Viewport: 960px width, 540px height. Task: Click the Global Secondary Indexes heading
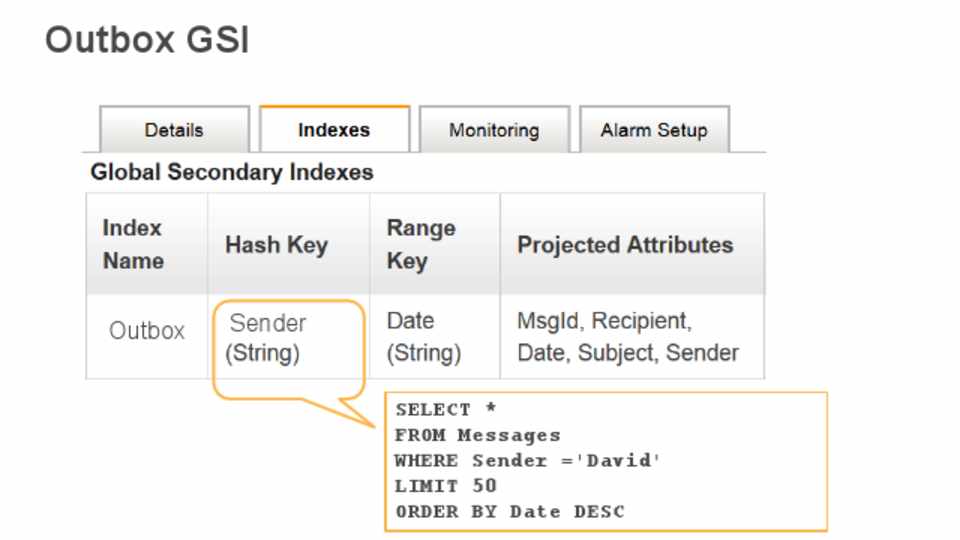(232, 172)
